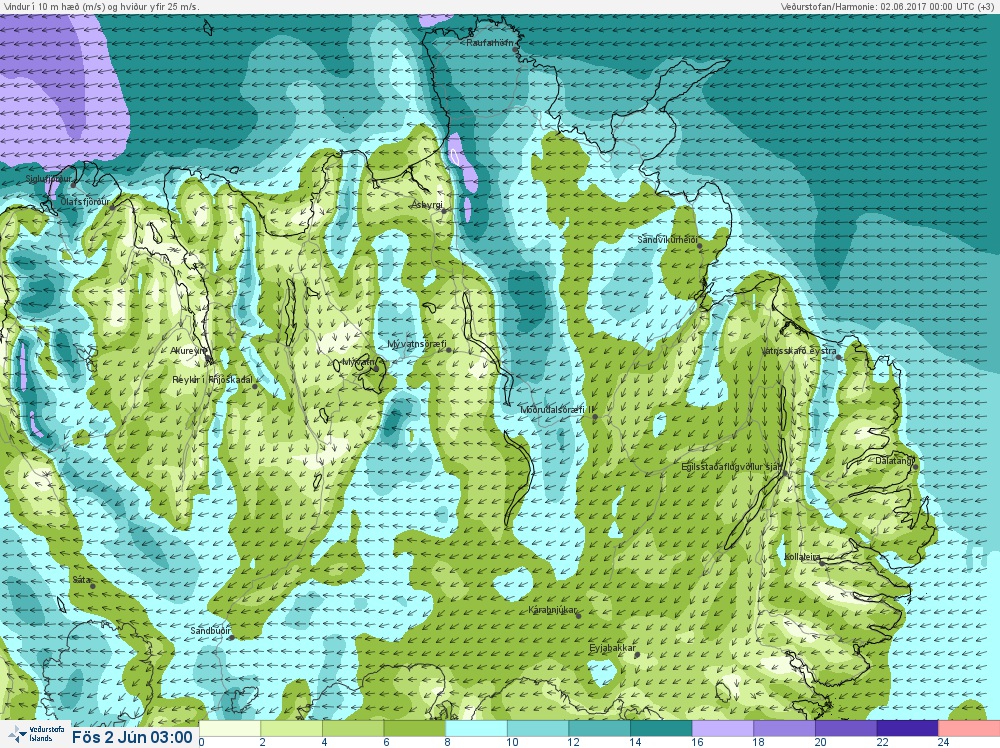Click the Raufarhöfn station label

pyautogui.click(x=489, y=43)
